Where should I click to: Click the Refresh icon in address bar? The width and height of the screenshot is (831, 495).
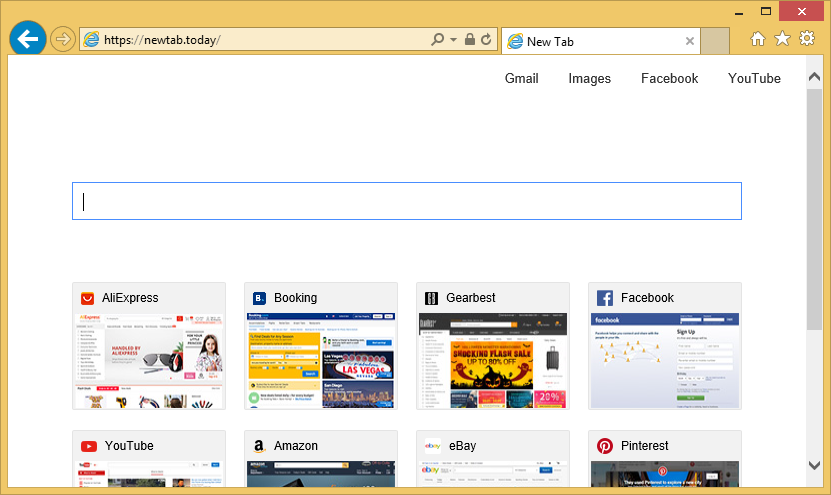coord(486,40)
